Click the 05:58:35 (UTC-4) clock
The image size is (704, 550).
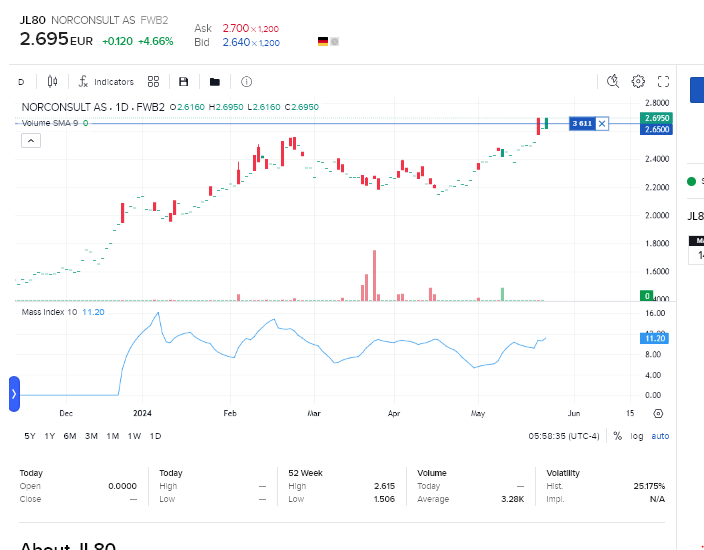click(563, 436)
